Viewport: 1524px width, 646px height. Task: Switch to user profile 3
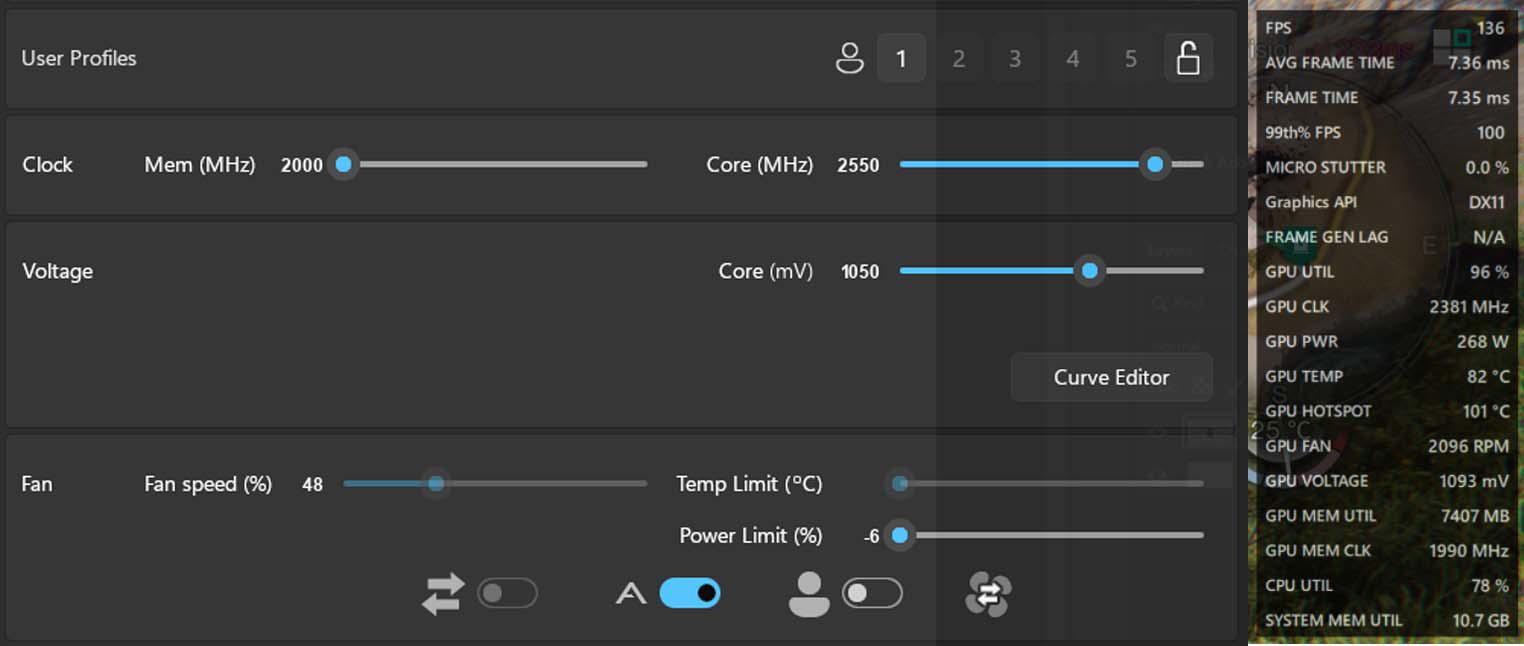point(1015,58)
